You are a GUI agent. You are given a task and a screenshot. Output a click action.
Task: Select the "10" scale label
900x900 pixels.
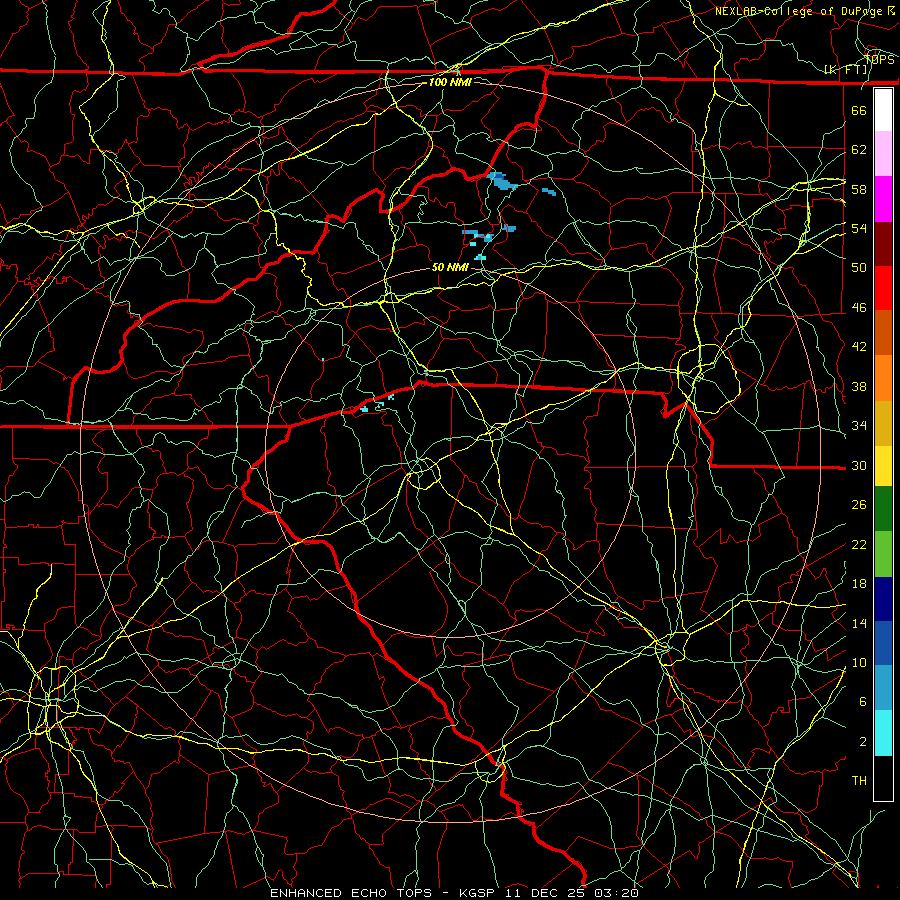tap(859, 663)
